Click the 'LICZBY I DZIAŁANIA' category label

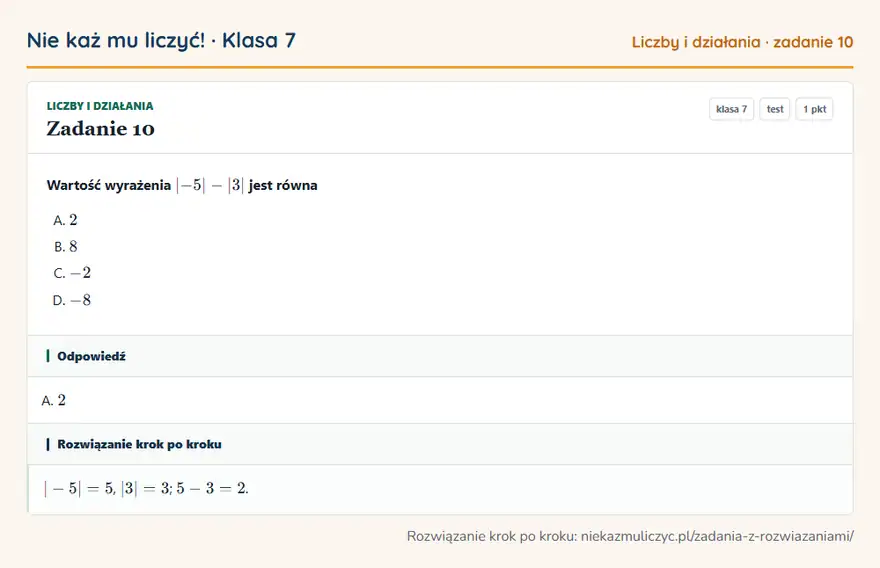pos(100,106)
